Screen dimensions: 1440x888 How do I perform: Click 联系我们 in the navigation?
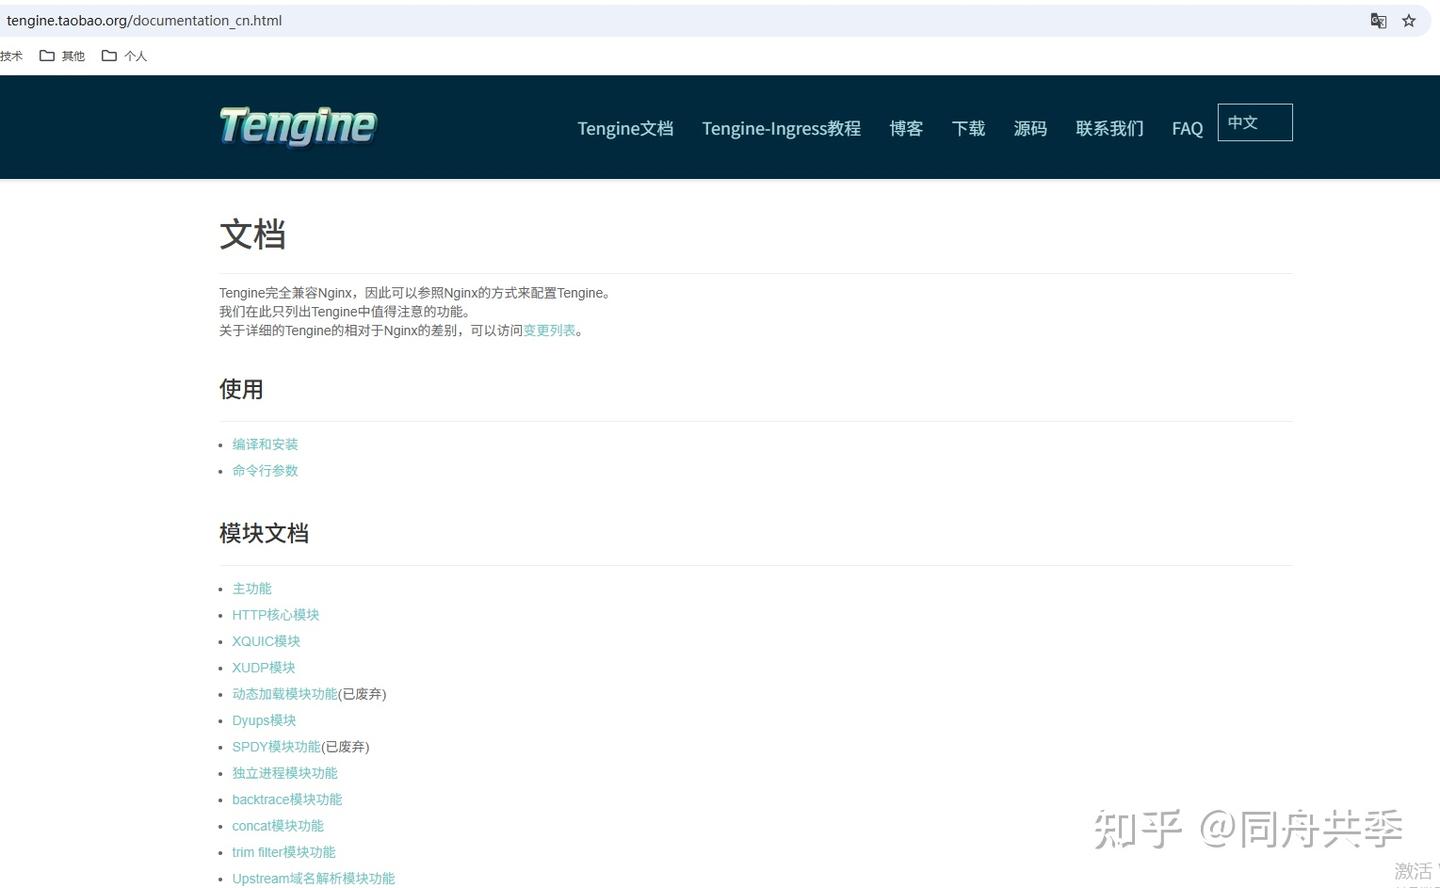coord(1109,128)
